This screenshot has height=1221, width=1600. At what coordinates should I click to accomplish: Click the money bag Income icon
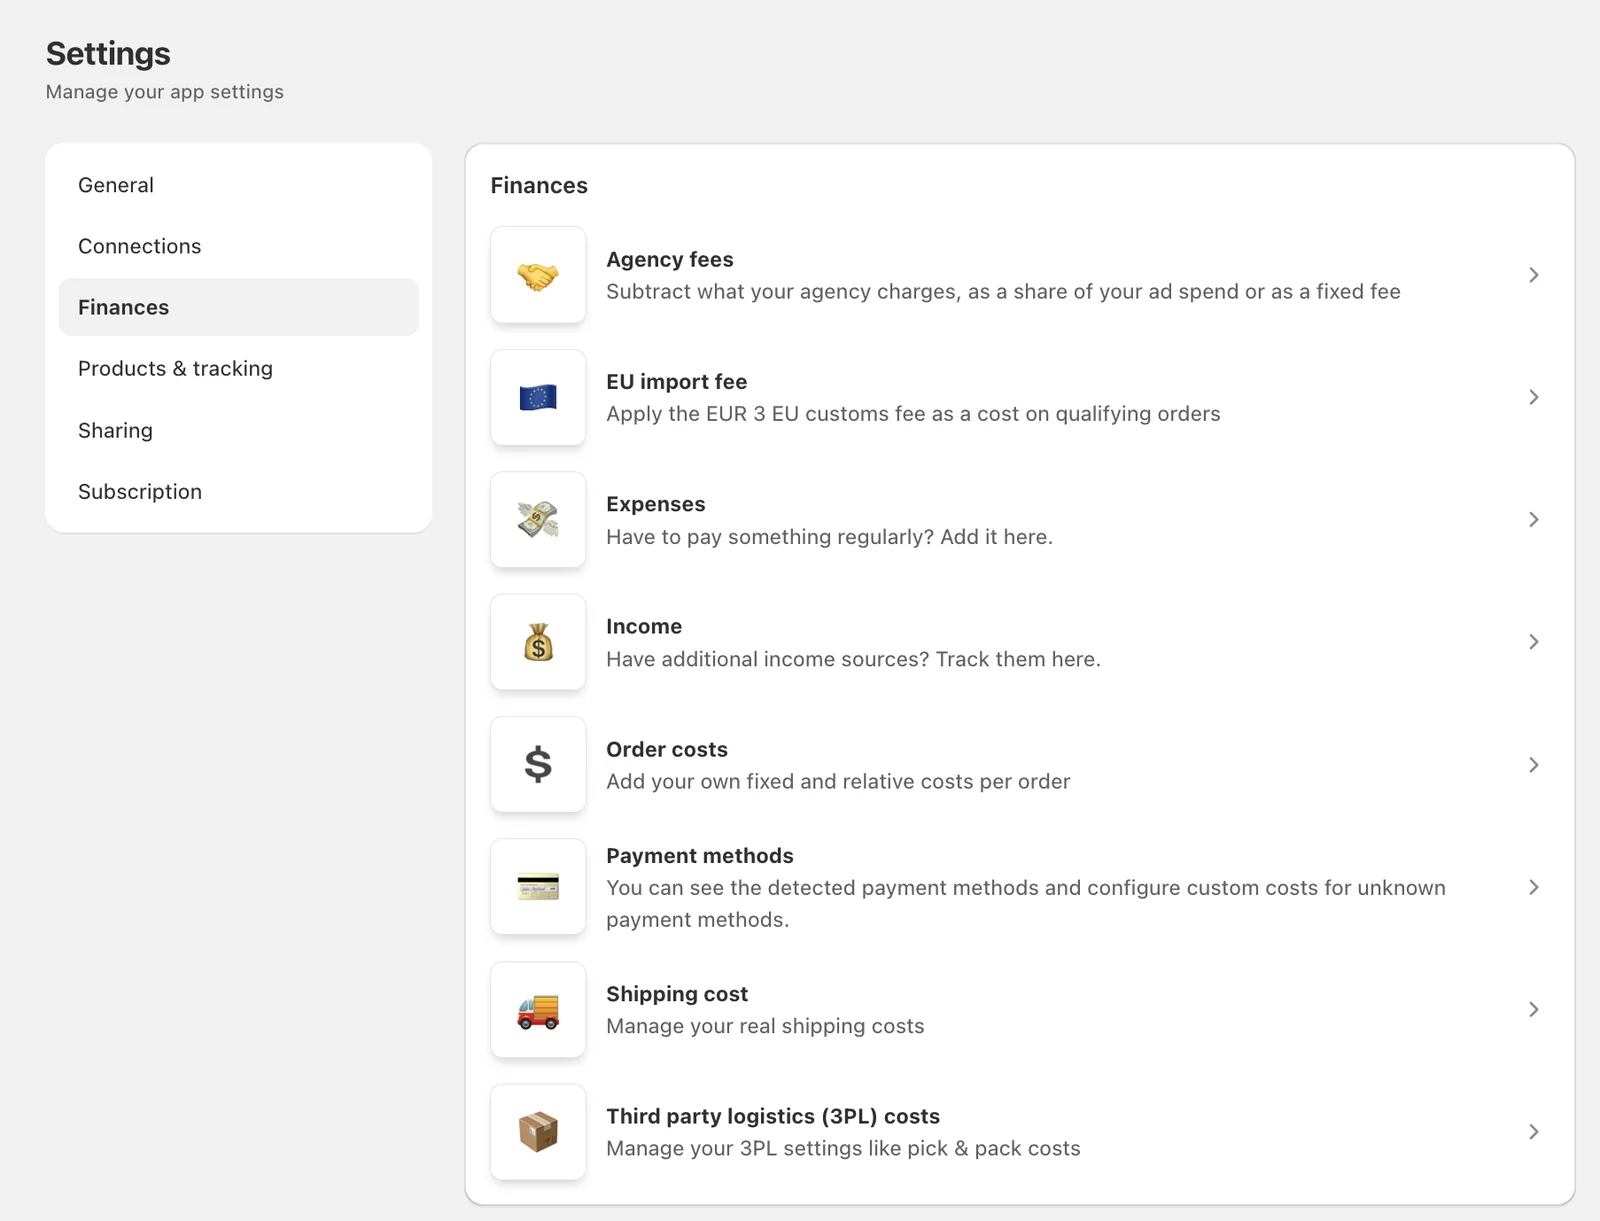pyautogui.click(x=538, y=642)
